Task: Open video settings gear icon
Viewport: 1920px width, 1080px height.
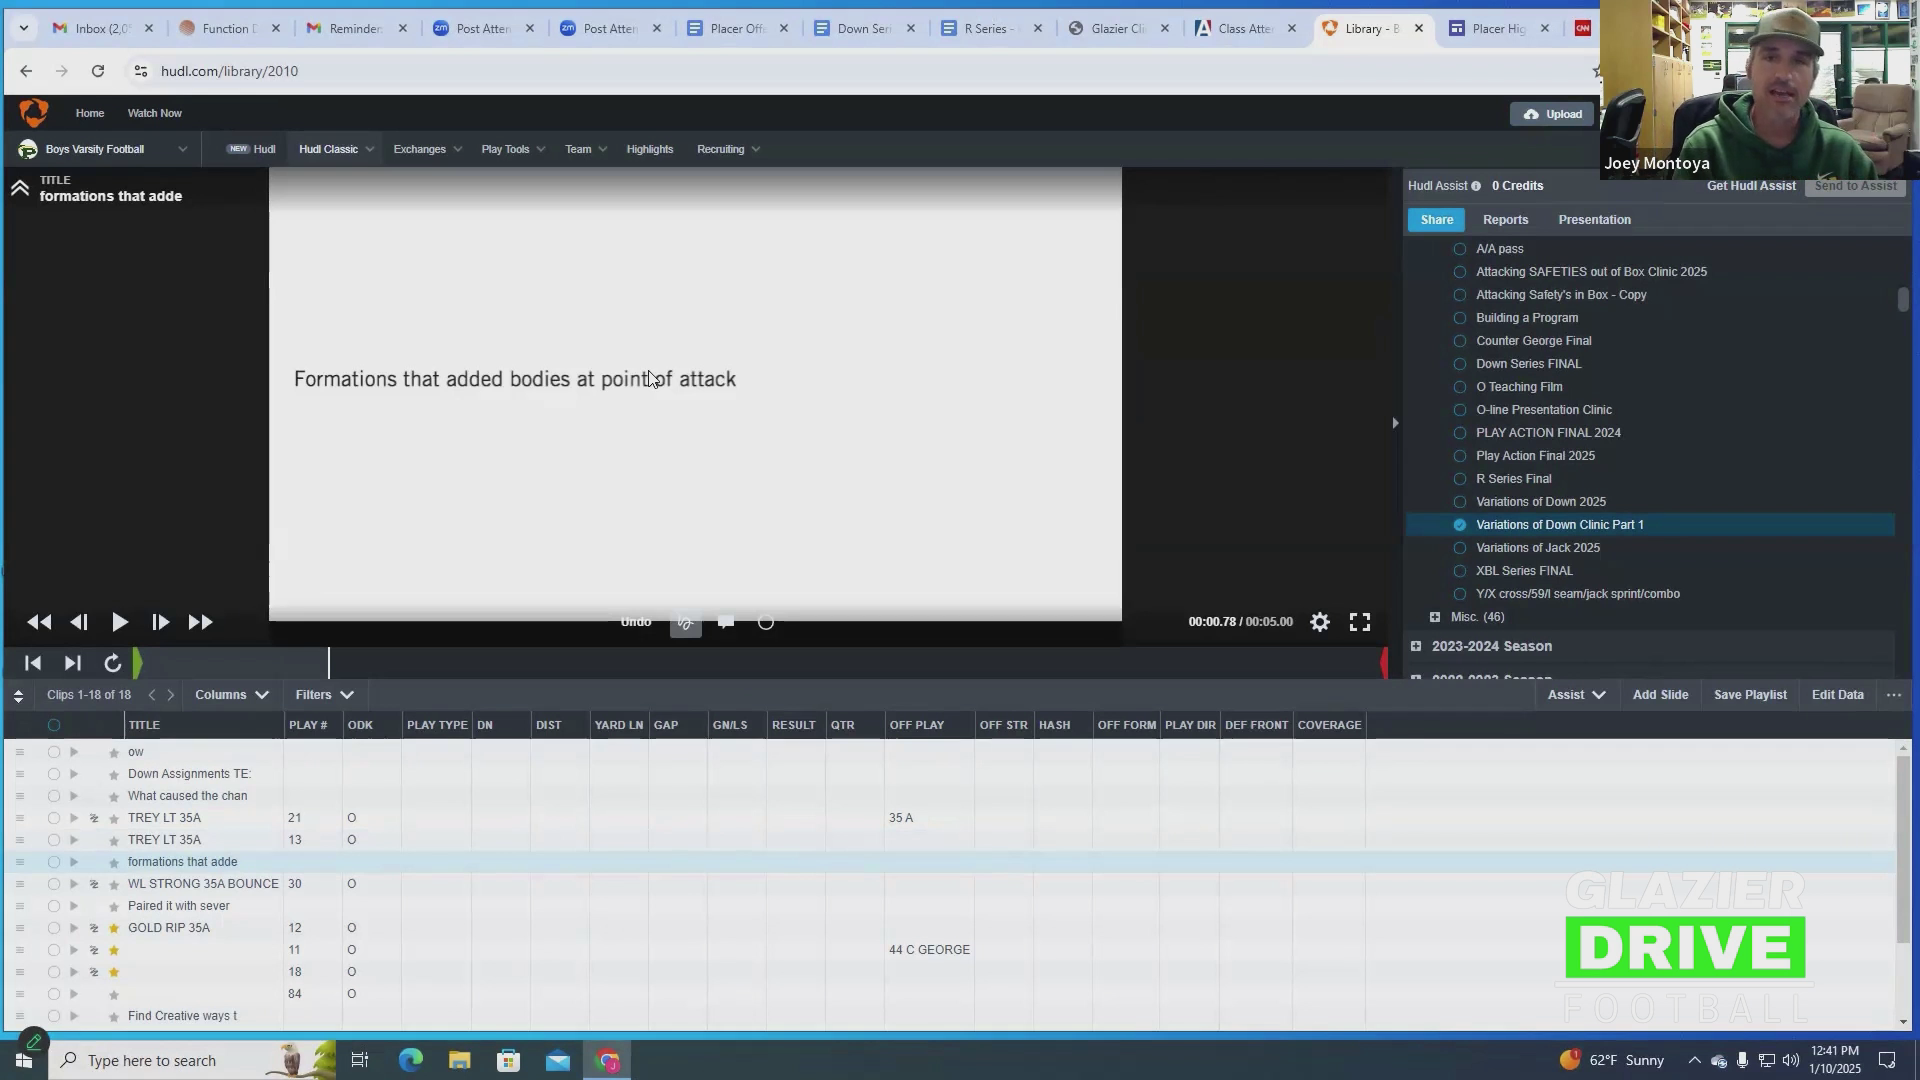Action: [1320, 622]
